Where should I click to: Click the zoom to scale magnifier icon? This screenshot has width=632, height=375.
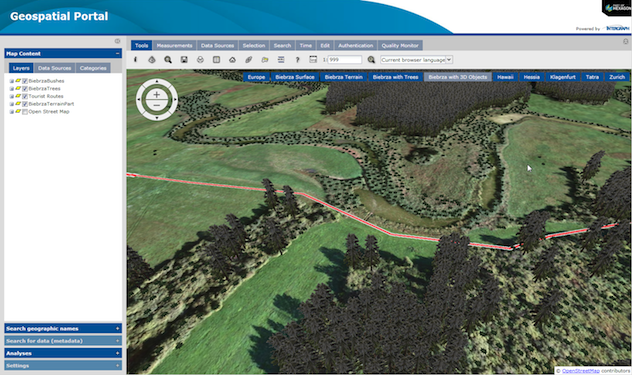371,60
